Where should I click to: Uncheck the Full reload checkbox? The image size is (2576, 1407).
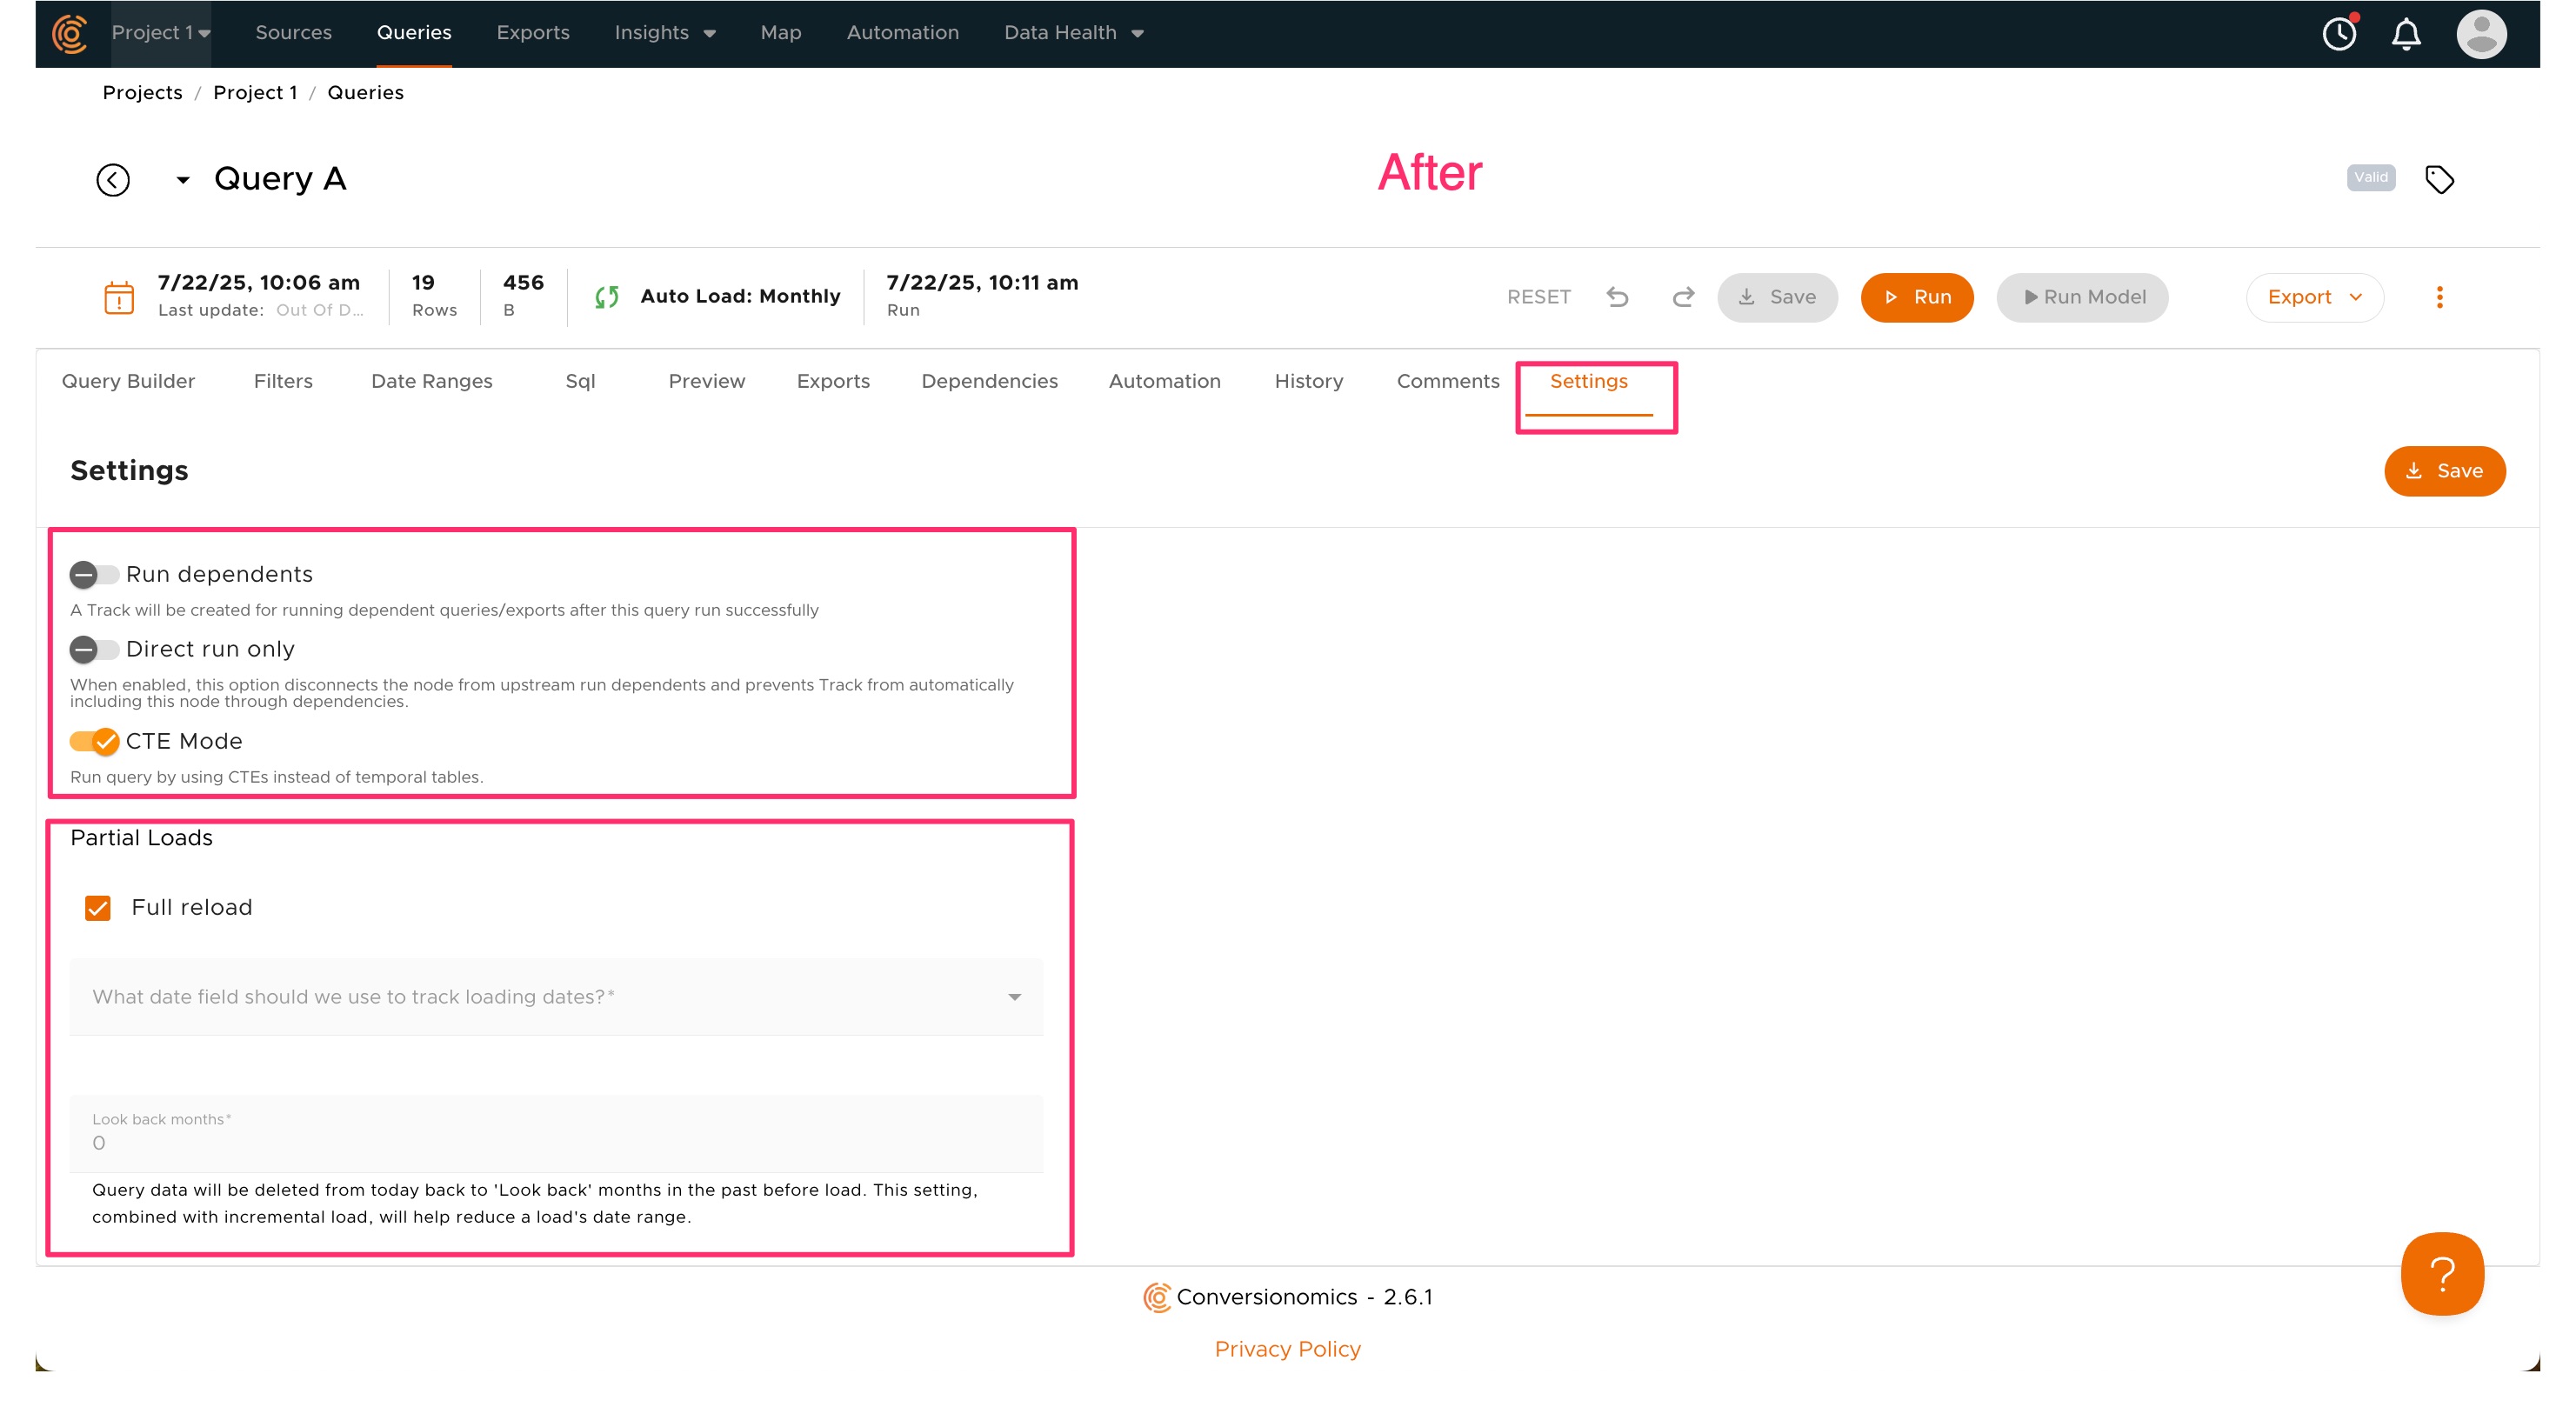pos(98,907)
